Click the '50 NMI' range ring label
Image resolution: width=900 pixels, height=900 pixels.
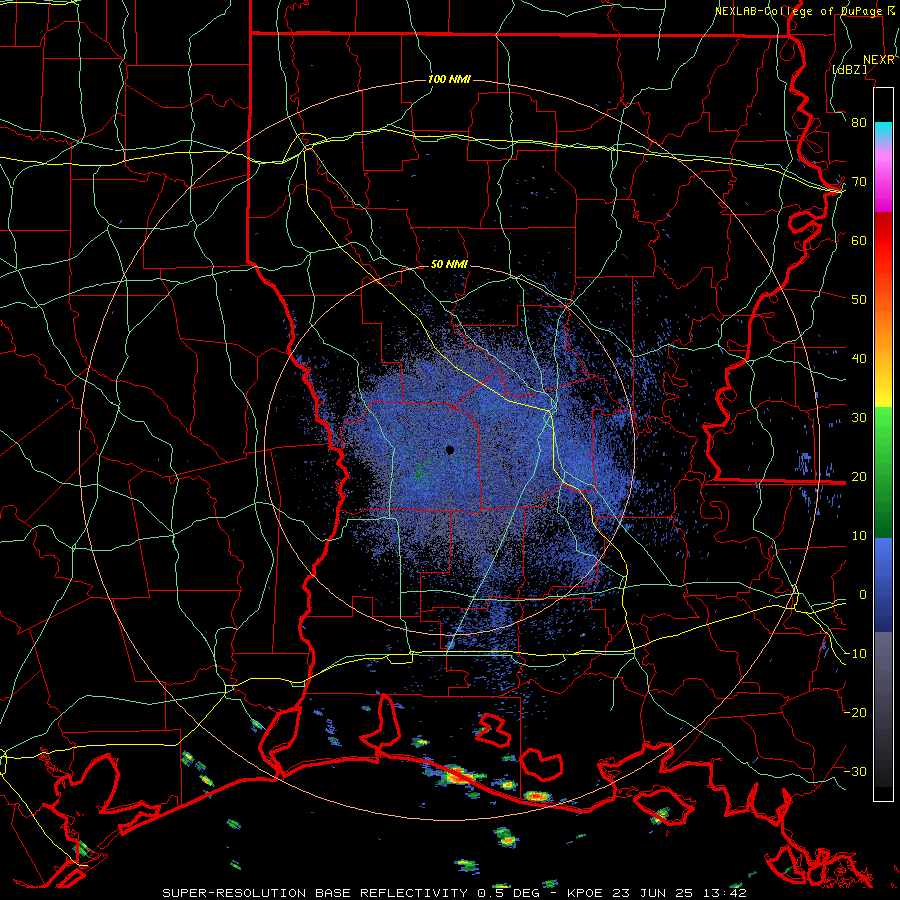click(449, 265)
